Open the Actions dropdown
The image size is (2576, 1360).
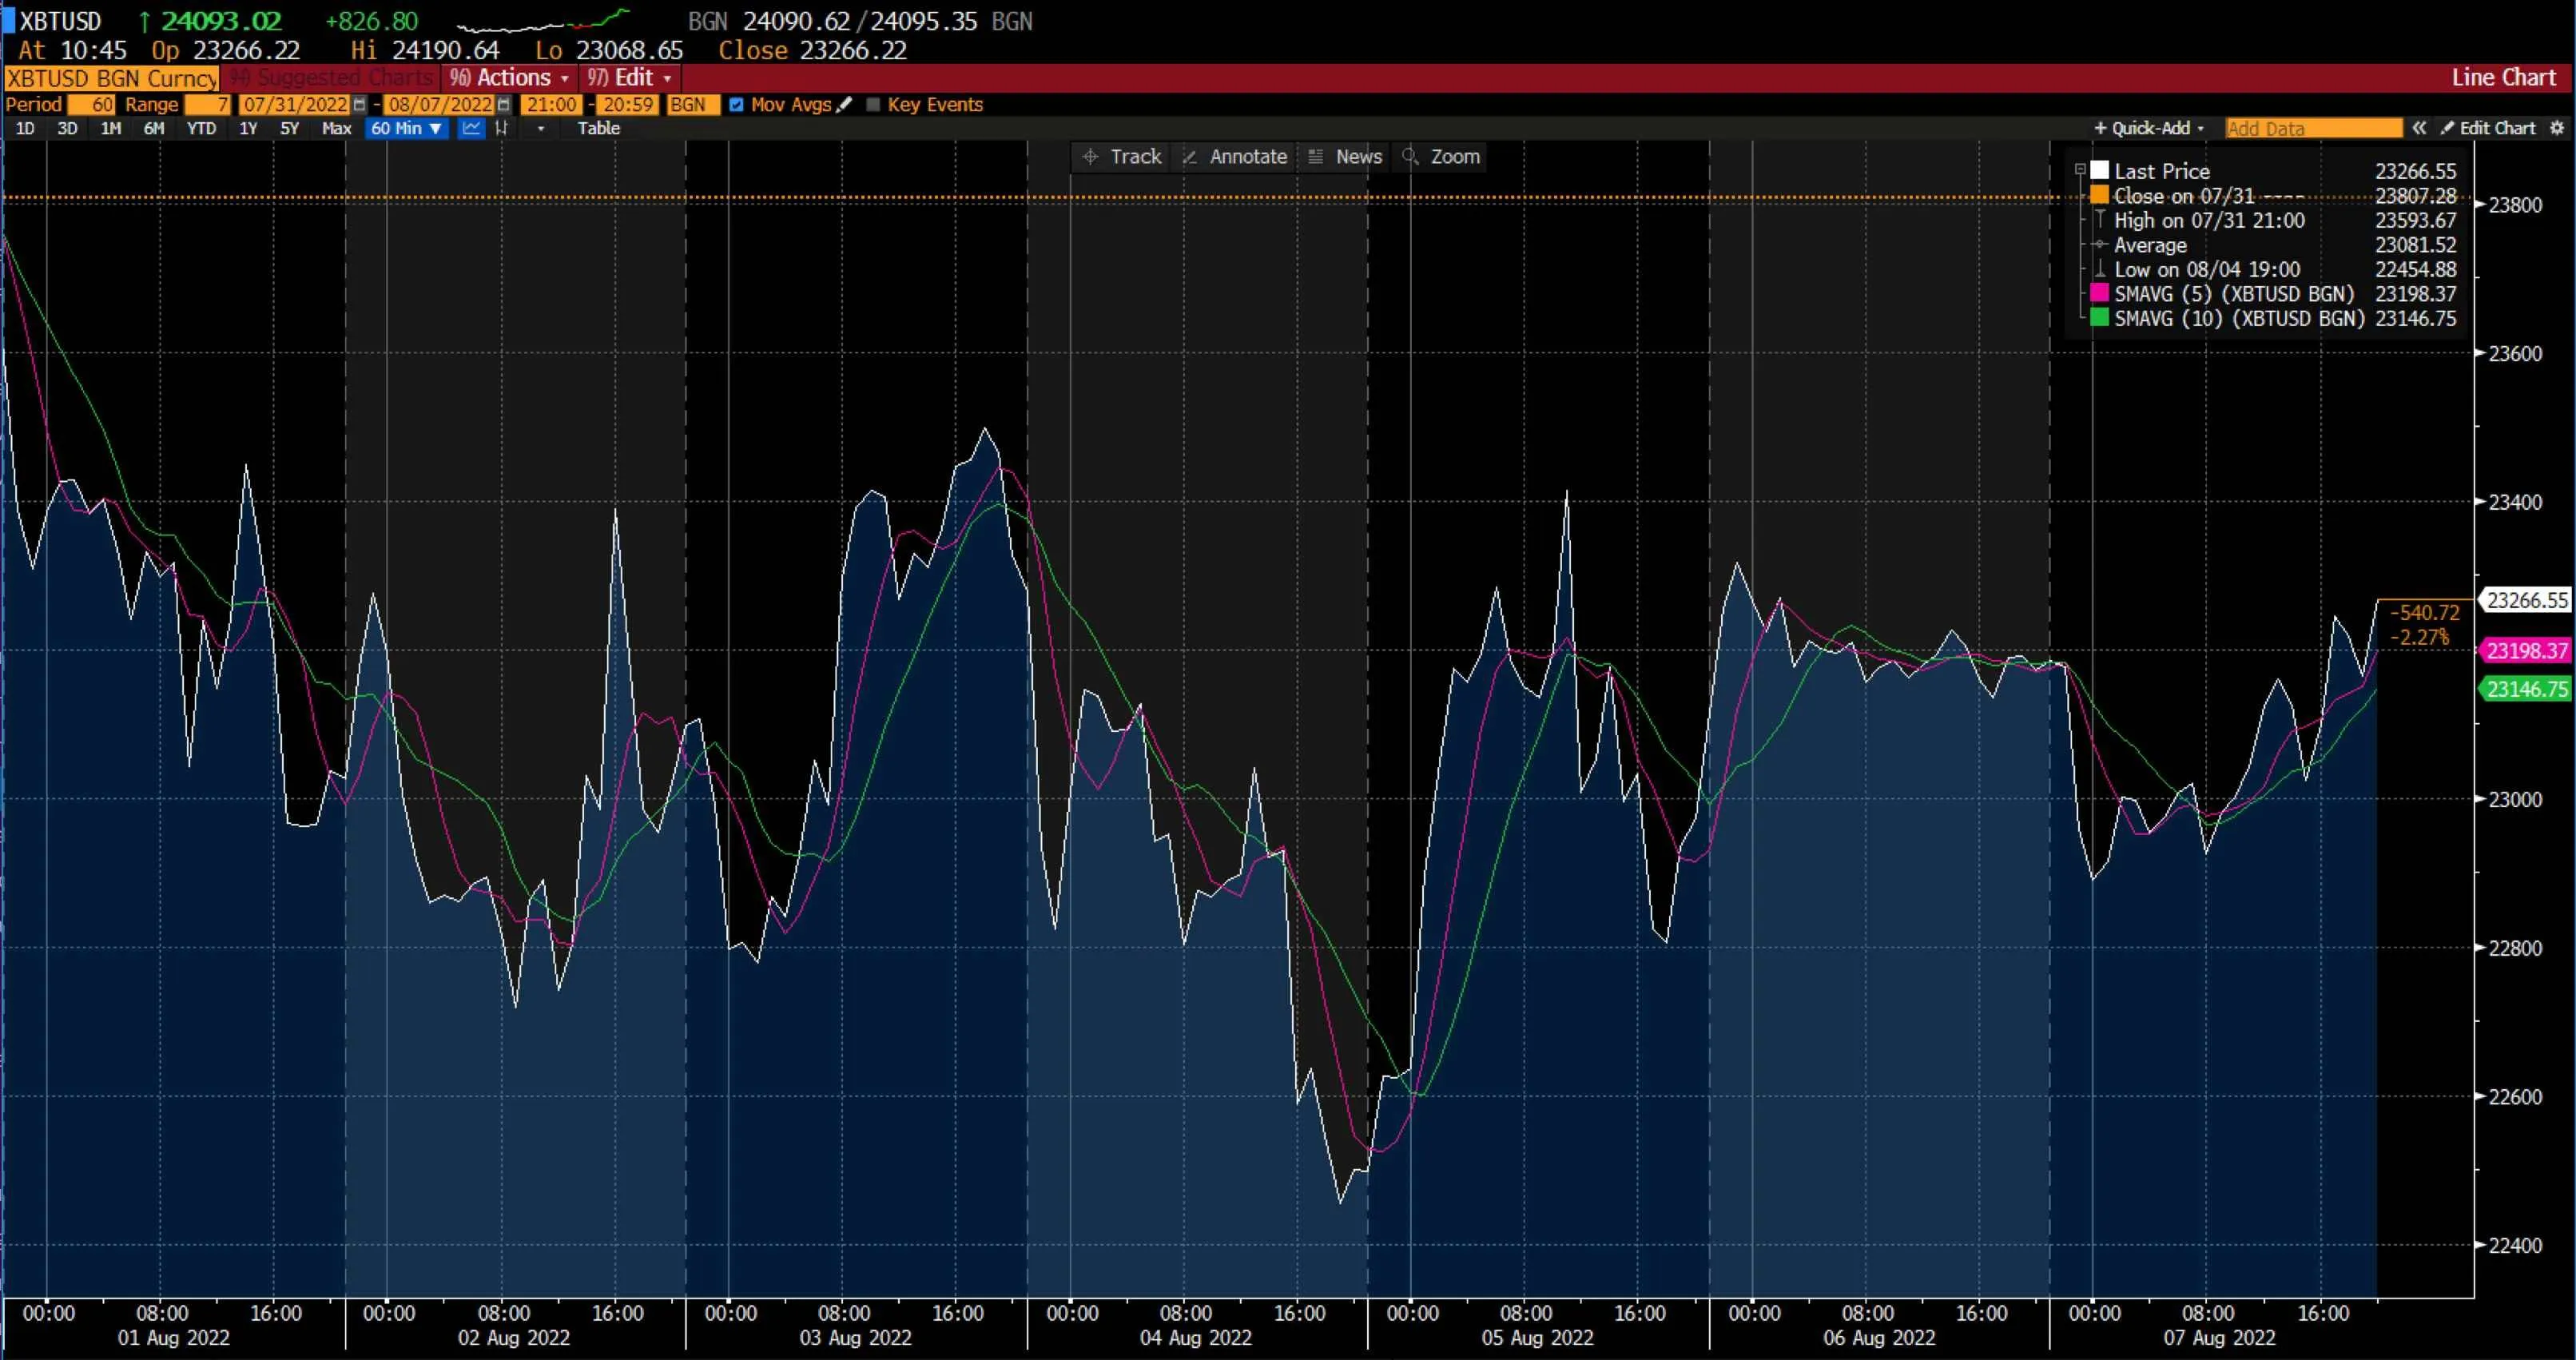[x=510, y=77]
